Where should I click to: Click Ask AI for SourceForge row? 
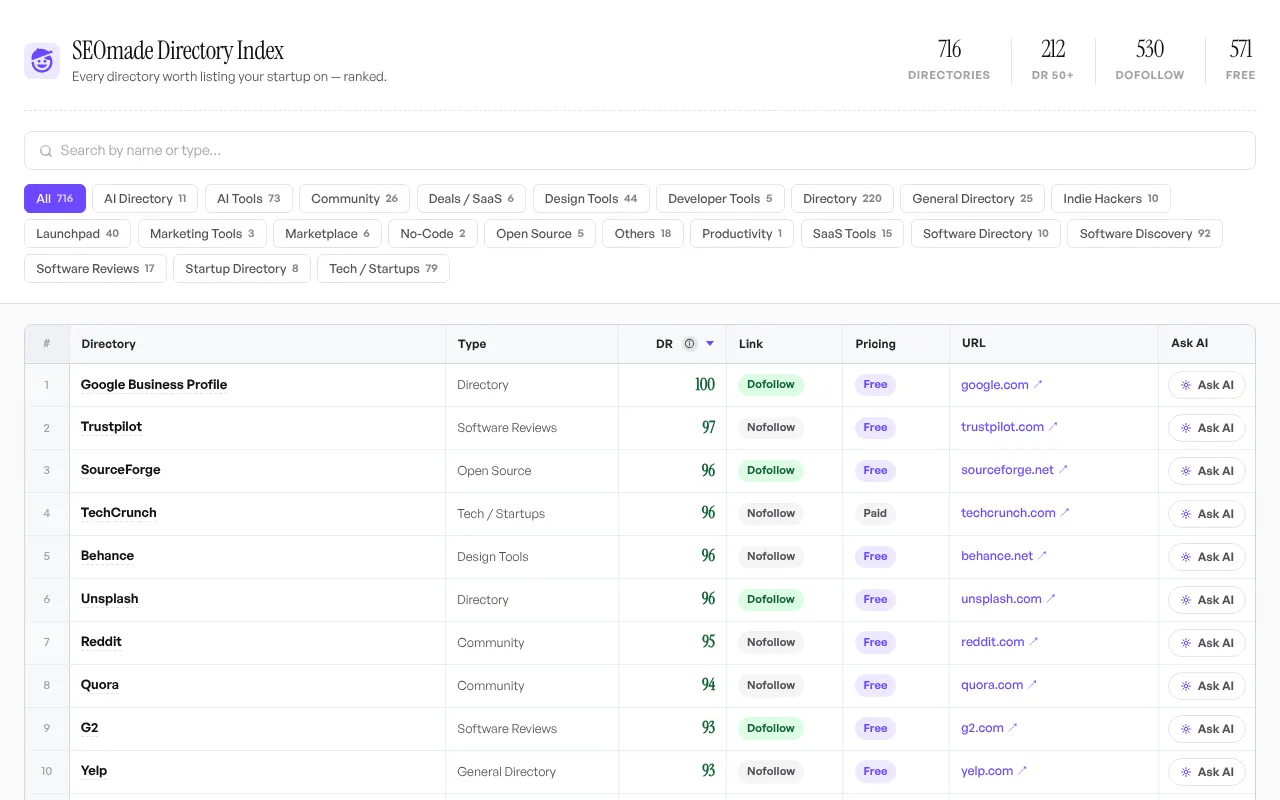click(x=1206, y=471)
